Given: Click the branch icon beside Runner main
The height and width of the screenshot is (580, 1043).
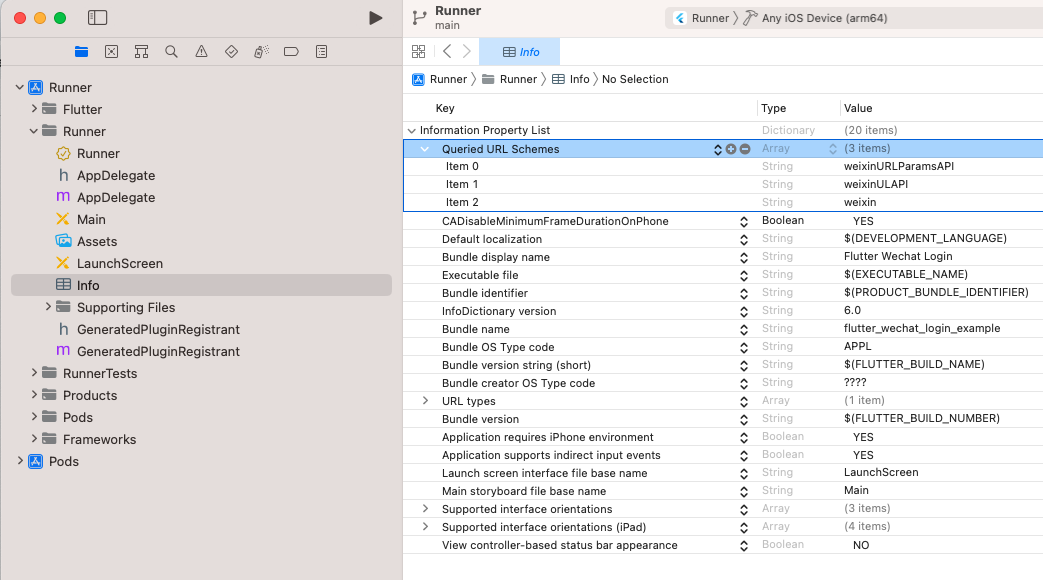Looking at the screenshot, I should [x=419, y=18].
